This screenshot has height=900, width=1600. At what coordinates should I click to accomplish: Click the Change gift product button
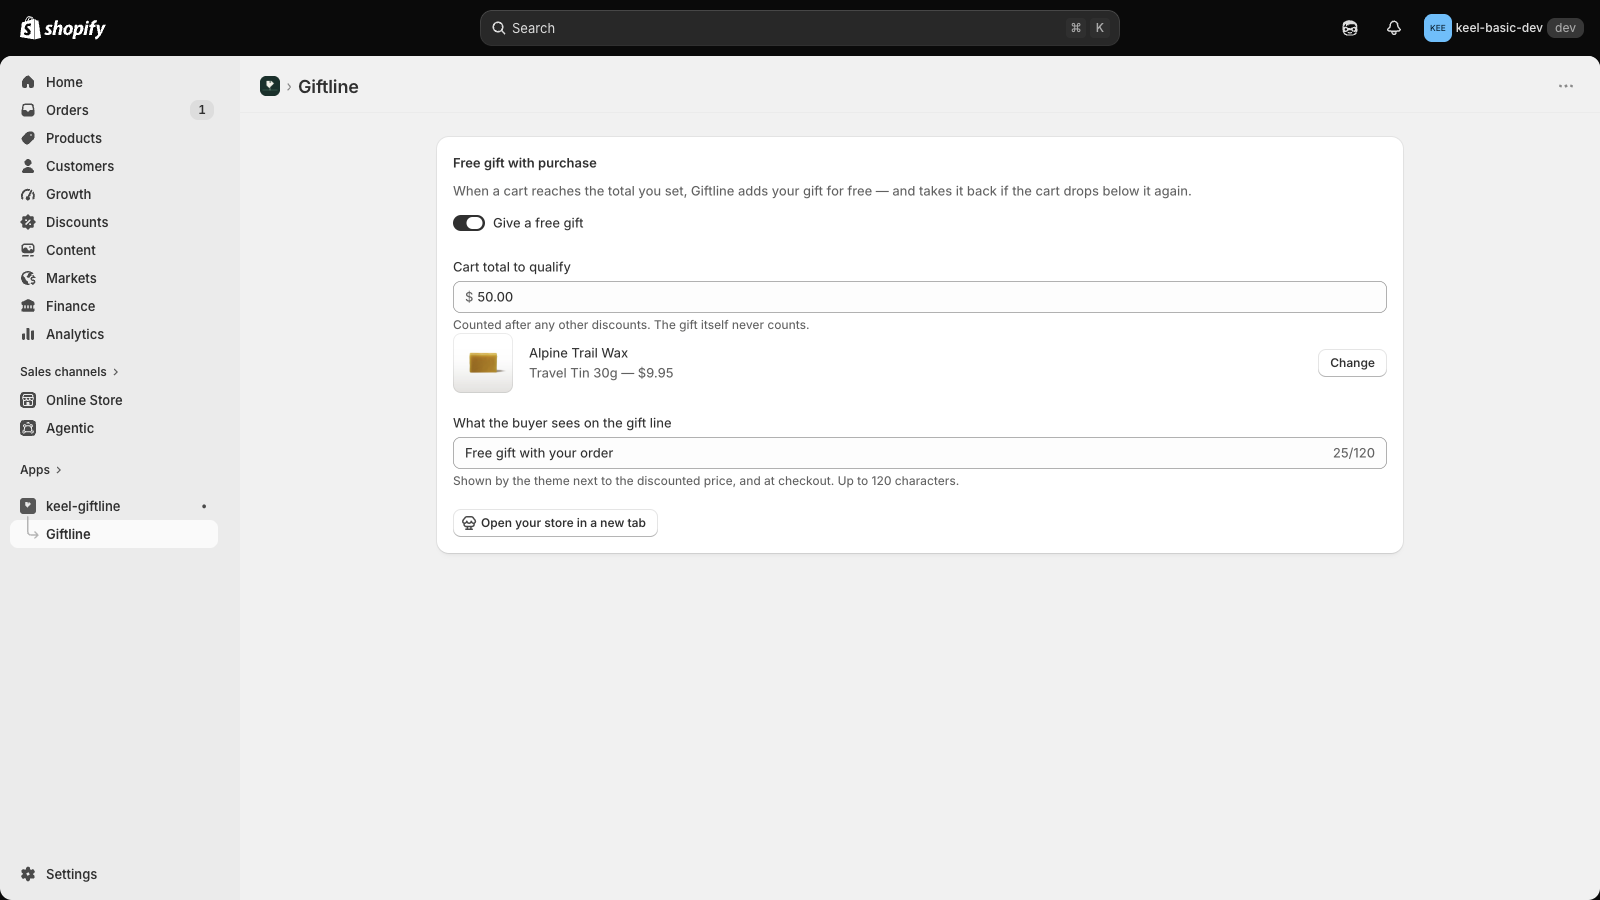1352,363
